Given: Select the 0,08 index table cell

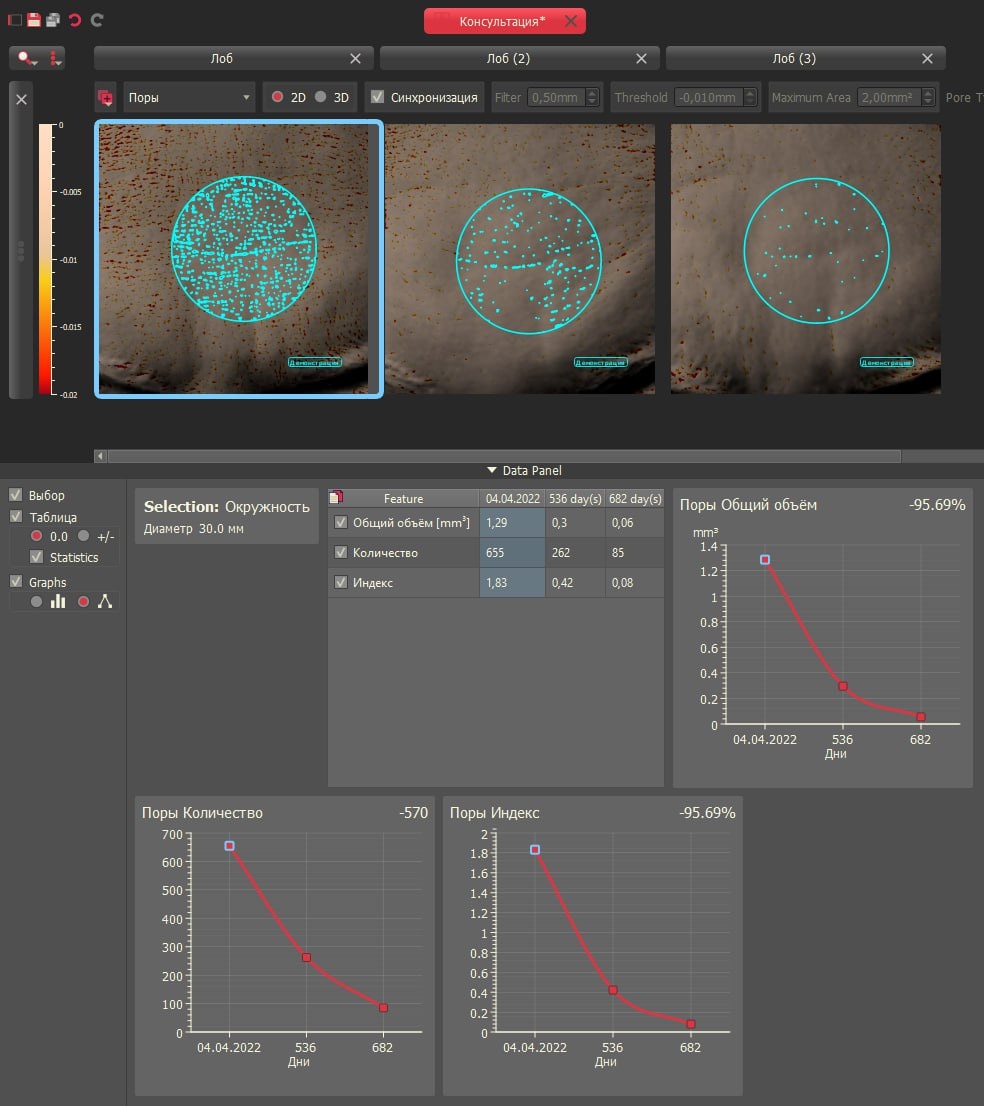Looking at the screenshot, I should coord(635,583).
